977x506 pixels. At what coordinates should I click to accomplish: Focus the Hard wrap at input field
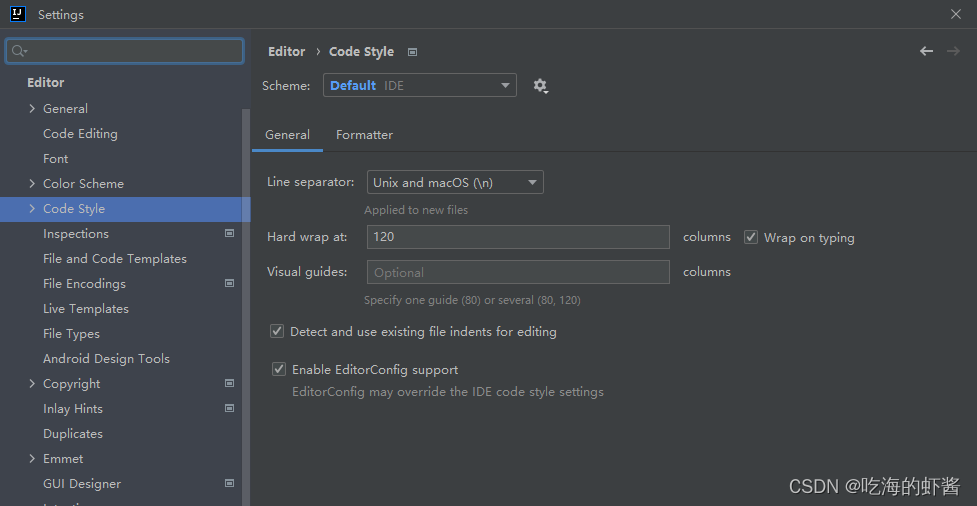[518, 237]
